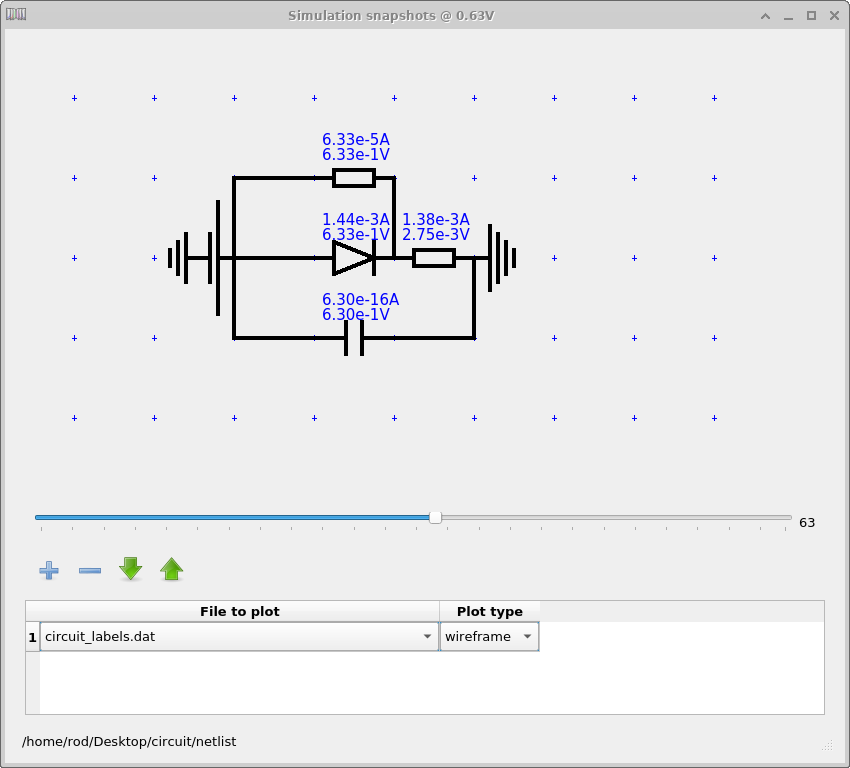This screenshot has height=768, width=850.
Task: Select row number 1 in the plot table
Action: point(32,636)
